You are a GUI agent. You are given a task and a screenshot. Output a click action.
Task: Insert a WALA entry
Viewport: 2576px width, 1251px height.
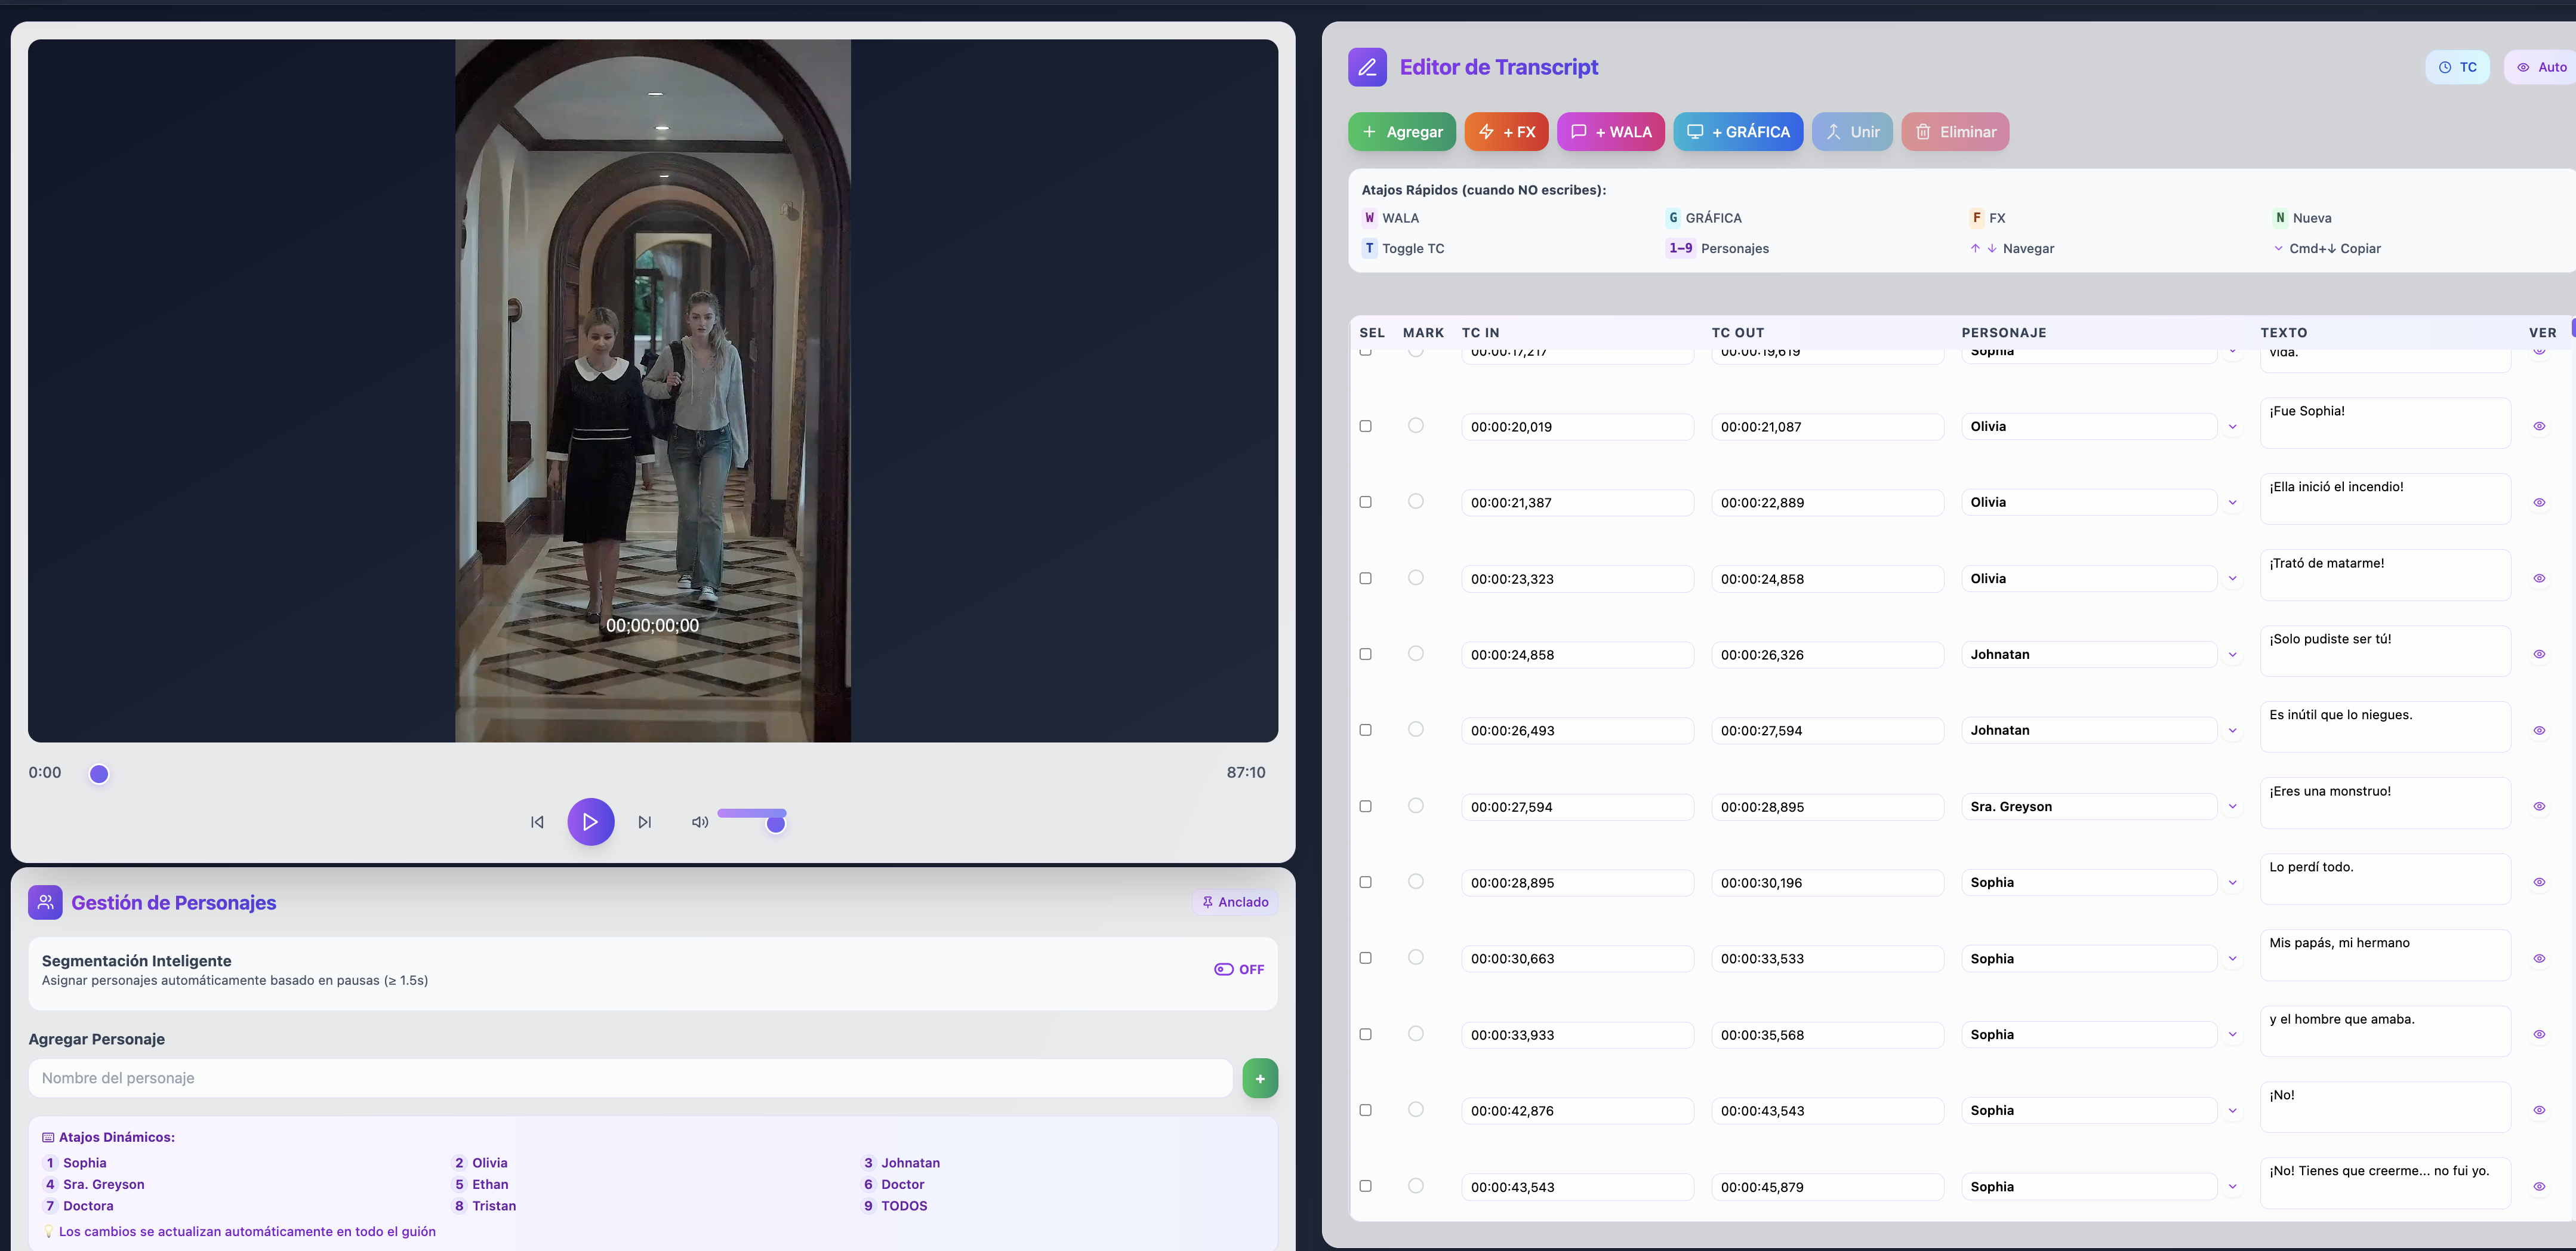(1610, 132)
